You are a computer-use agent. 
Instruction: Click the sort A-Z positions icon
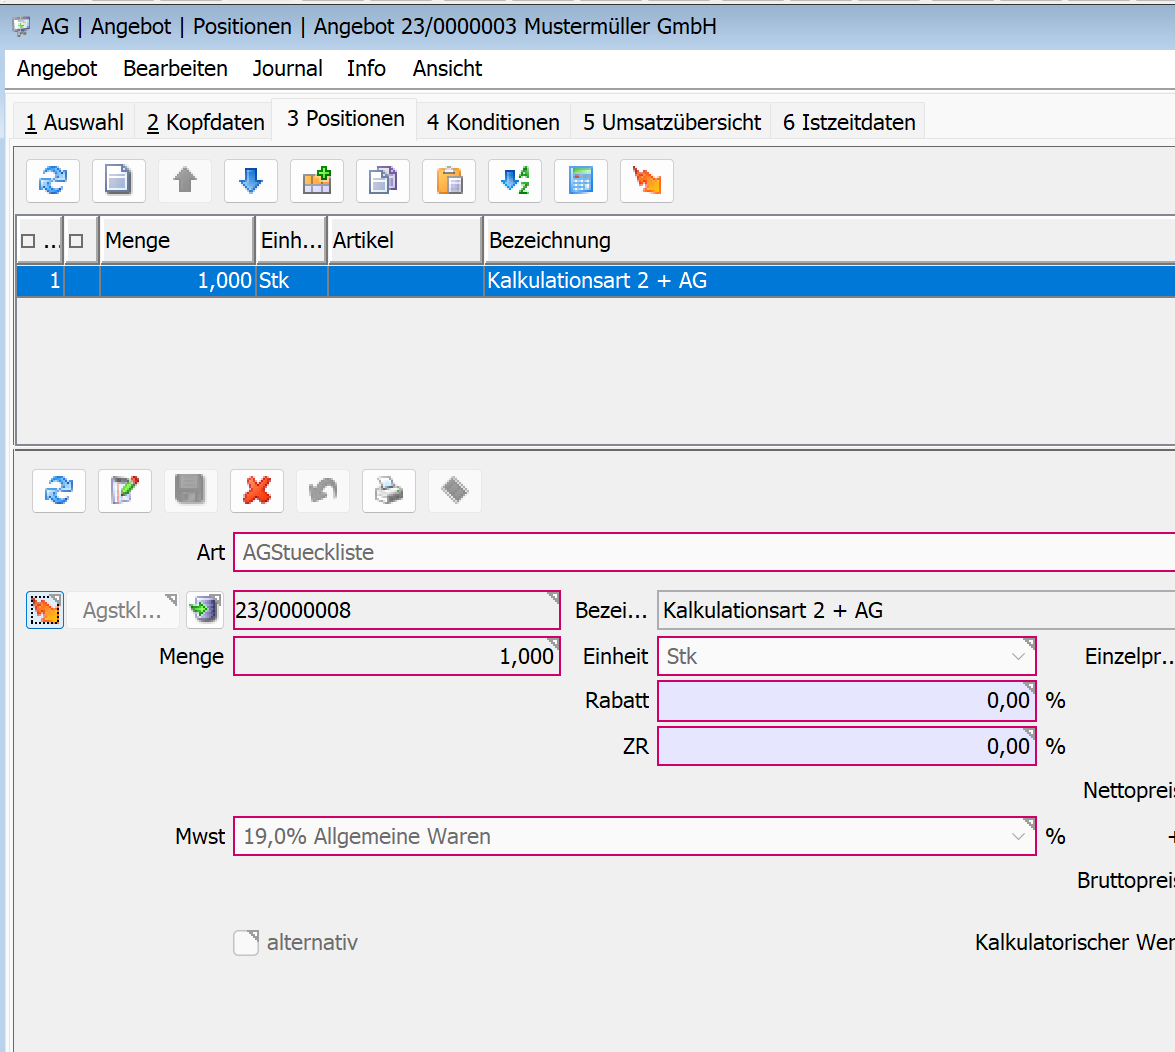(515, 181)
